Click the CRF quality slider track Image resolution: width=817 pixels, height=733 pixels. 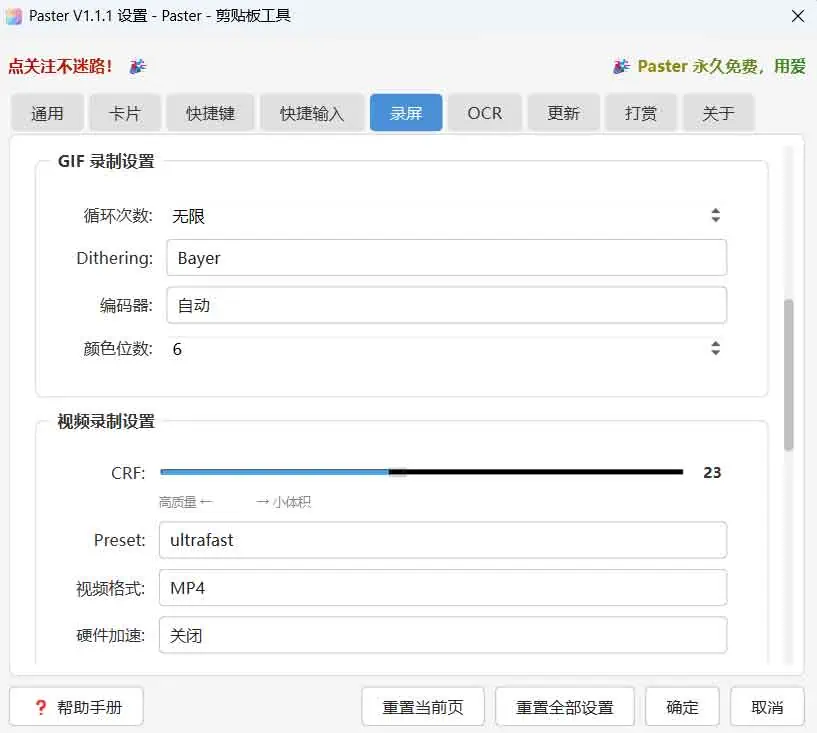point(422,472)
